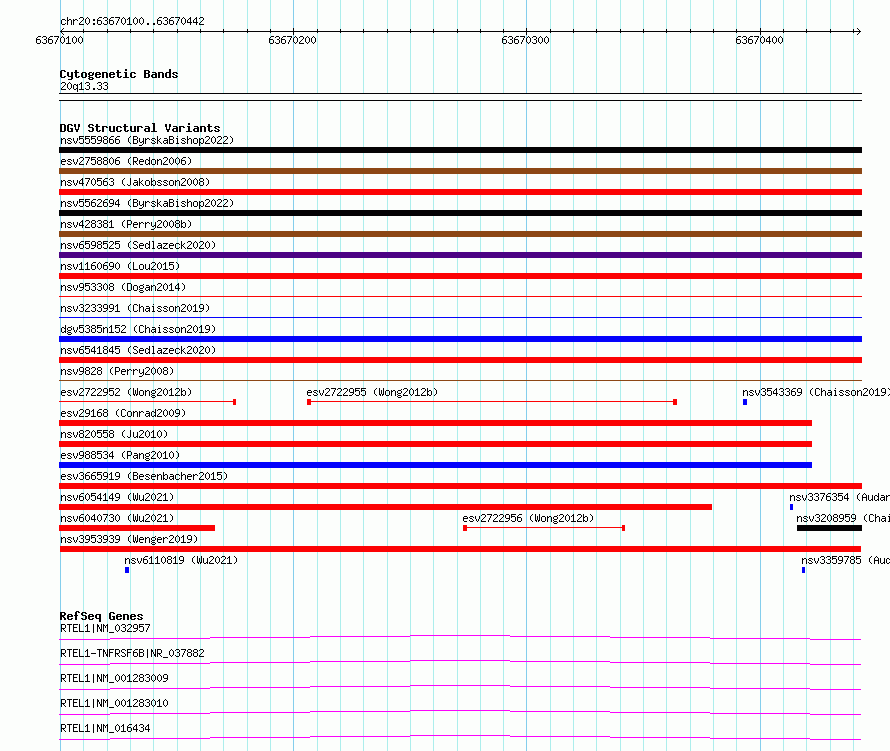Click the nsv820558 (Ju2010) variant label

114,434
